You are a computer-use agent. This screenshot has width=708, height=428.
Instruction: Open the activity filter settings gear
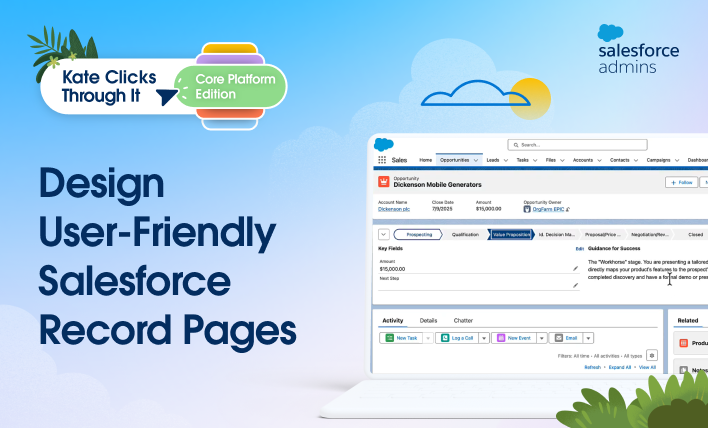[x=652, y=355]
